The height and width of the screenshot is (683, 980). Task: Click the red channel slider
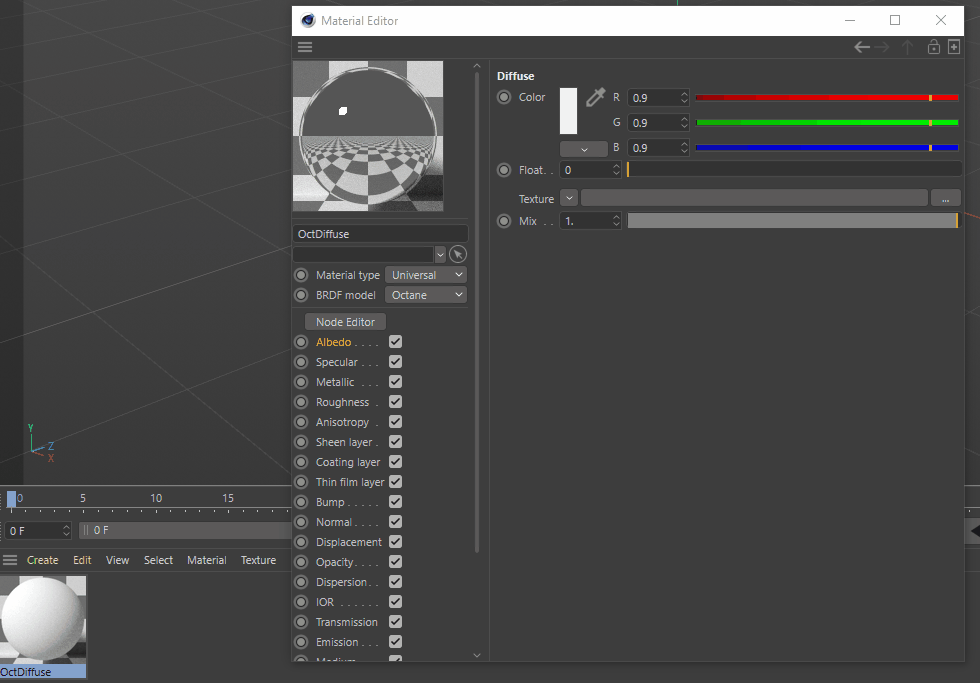[x=827, y=97]
